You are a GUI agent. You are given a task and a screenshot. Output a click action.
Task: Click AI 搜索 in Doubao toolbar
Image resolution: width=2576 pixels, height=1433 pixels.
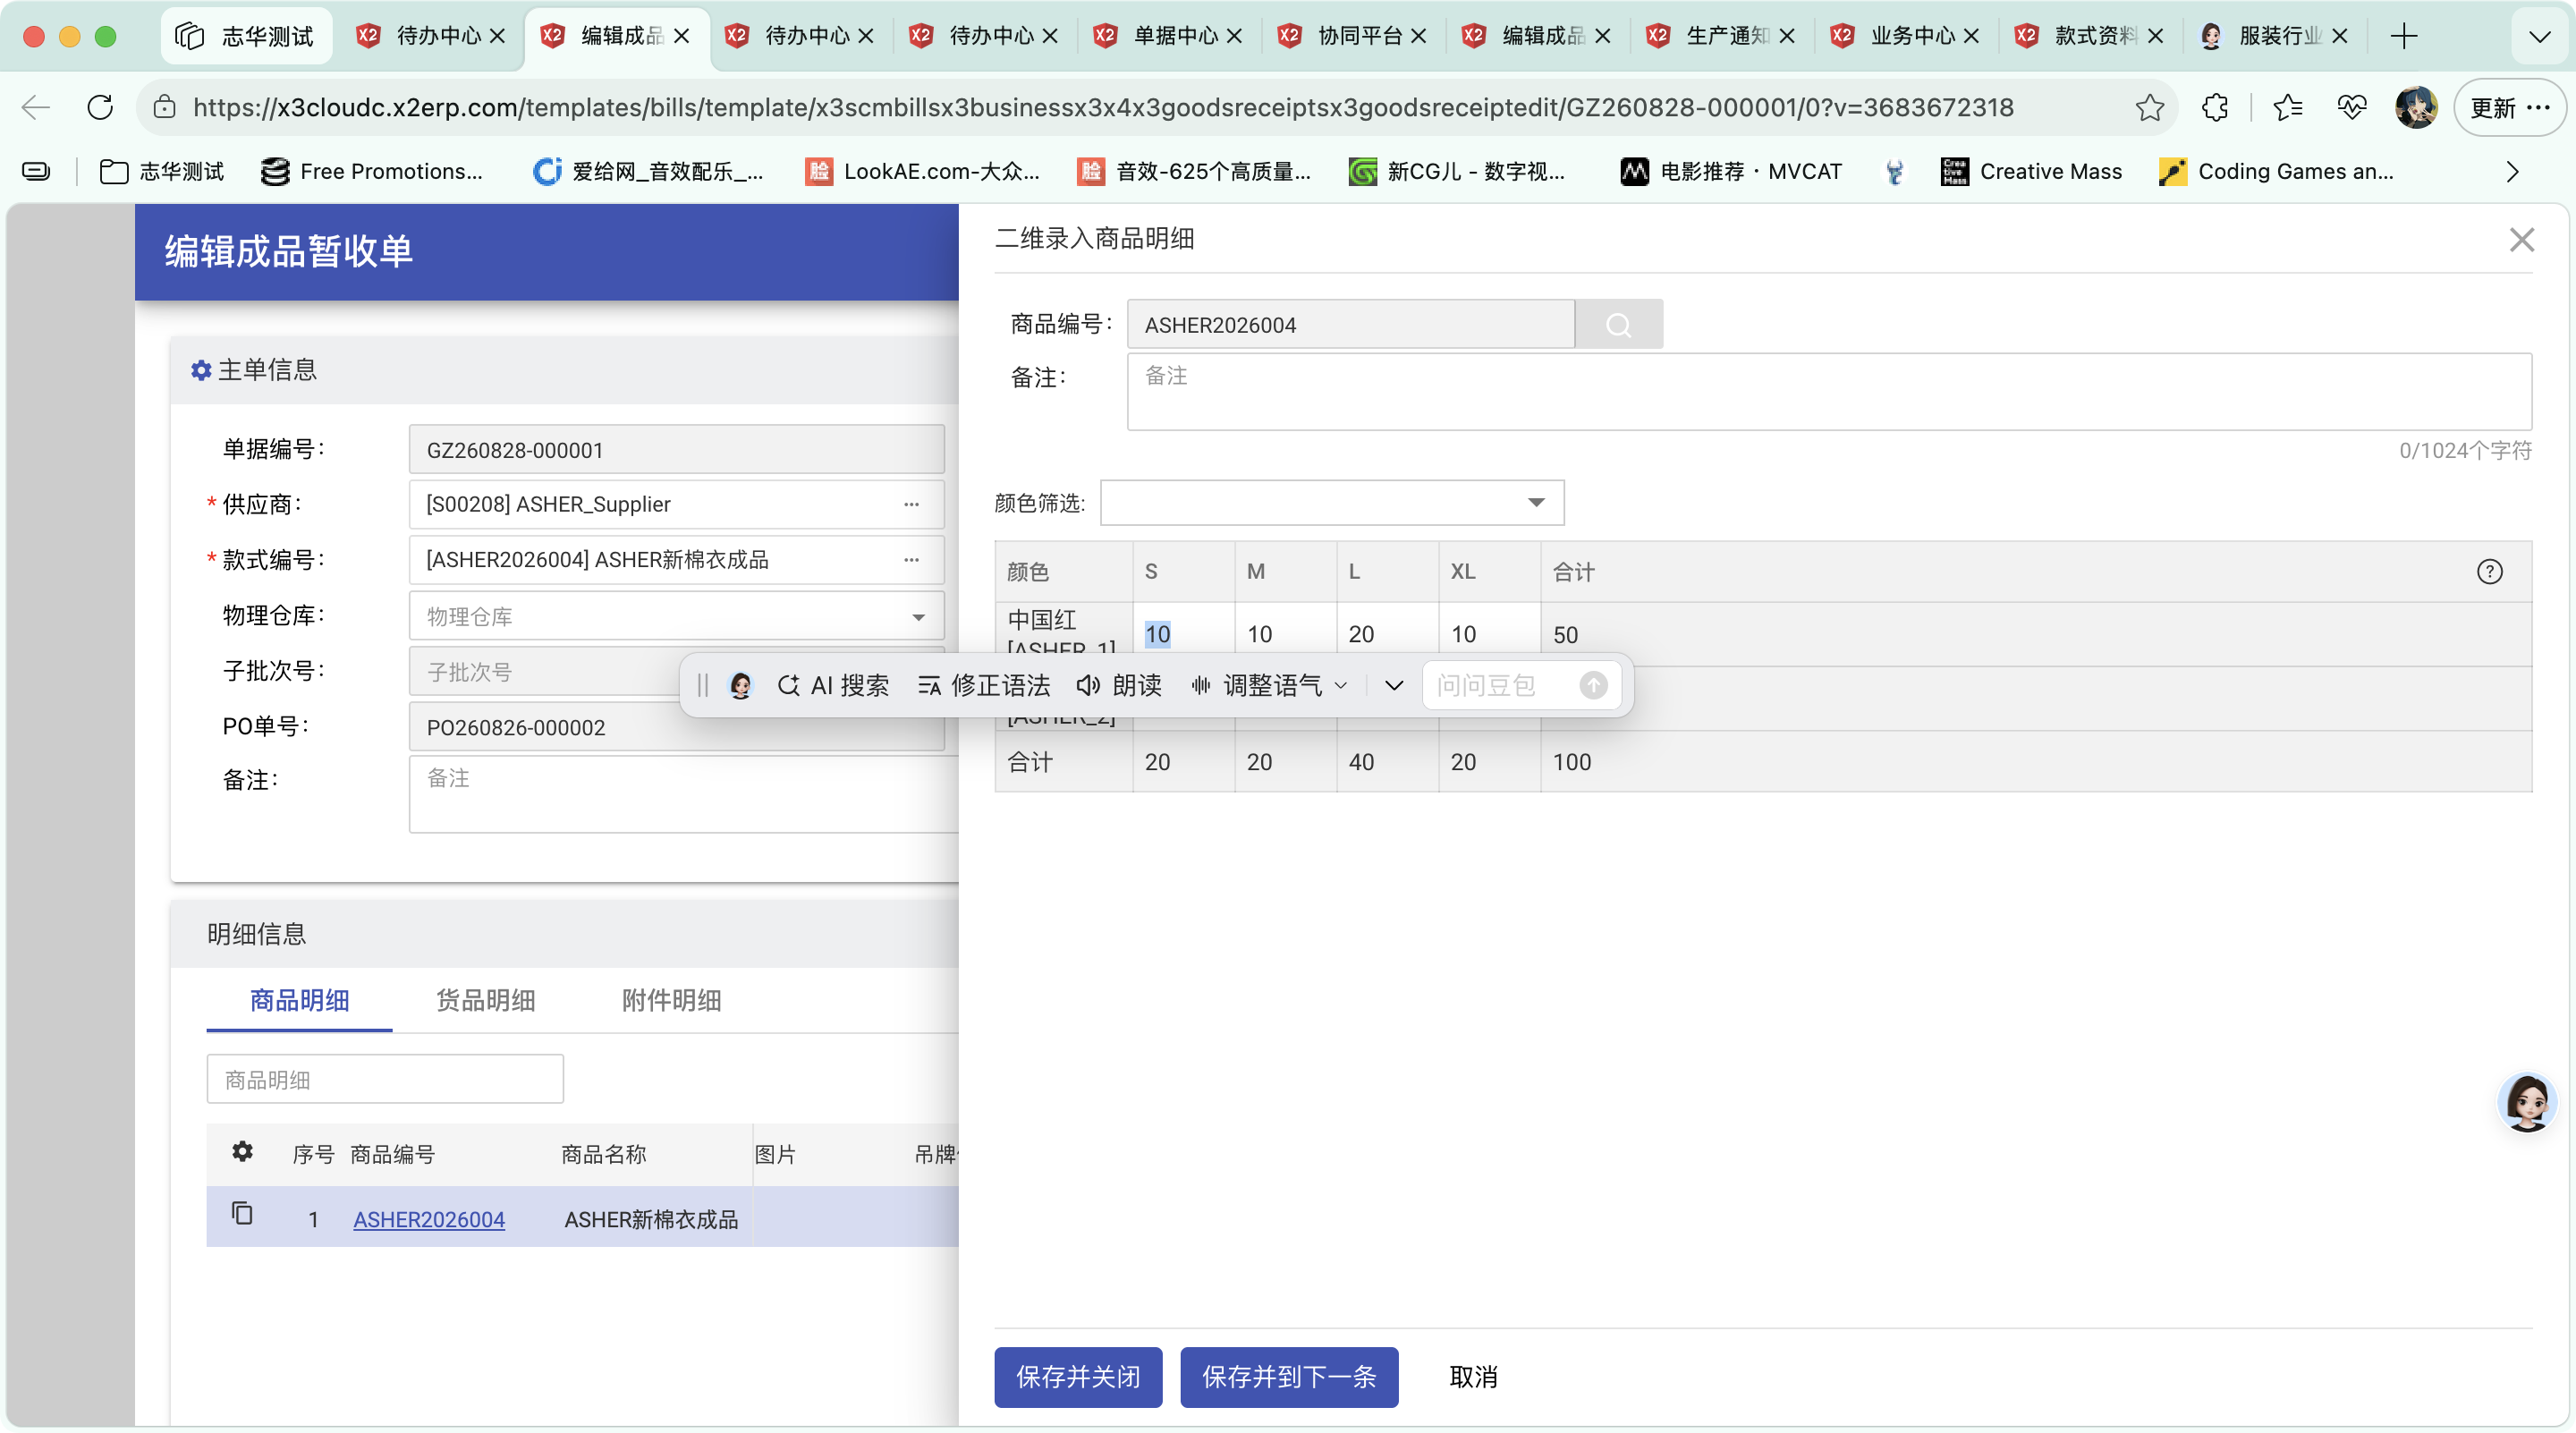[833, 686]
